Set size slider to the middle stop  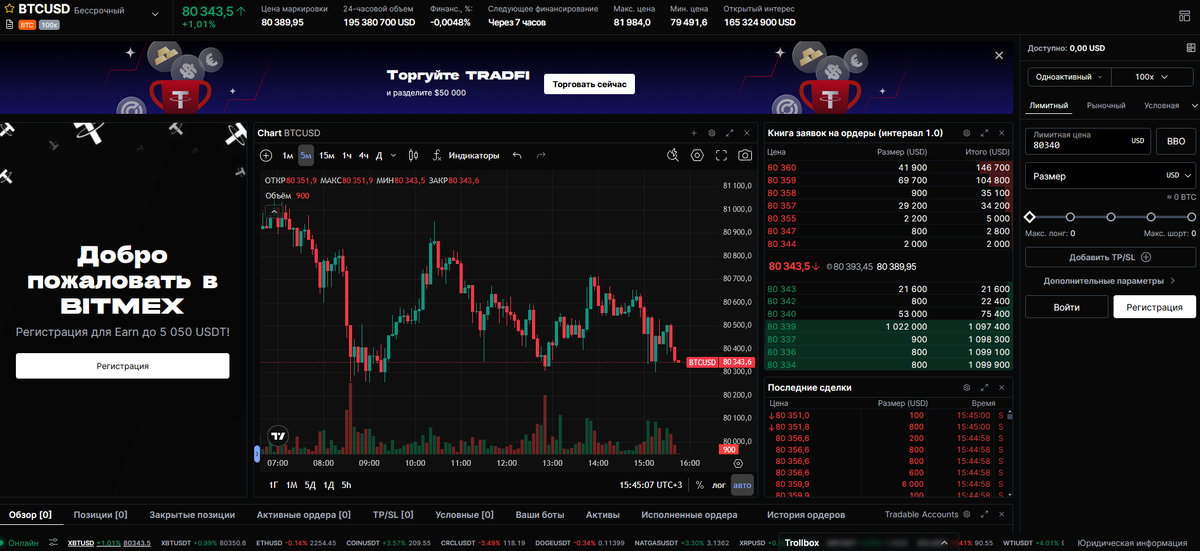pos(1110,216)
